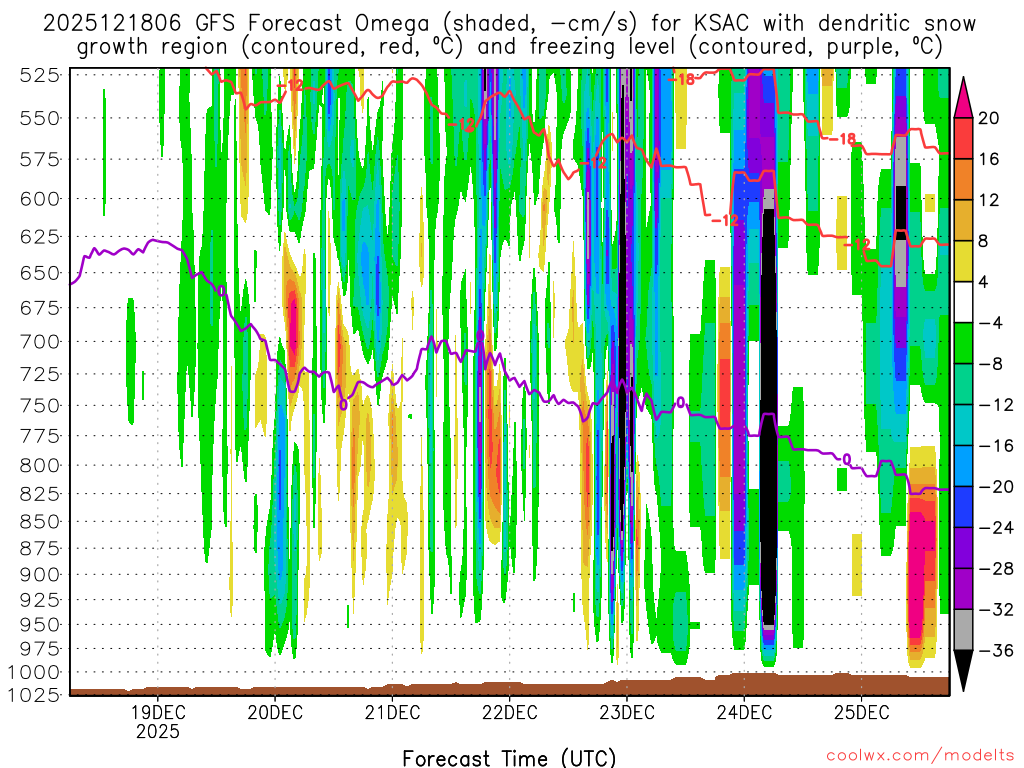Click the gray -32 to -36 colorbar segment

pyautogui.click(x=963, y=630)
